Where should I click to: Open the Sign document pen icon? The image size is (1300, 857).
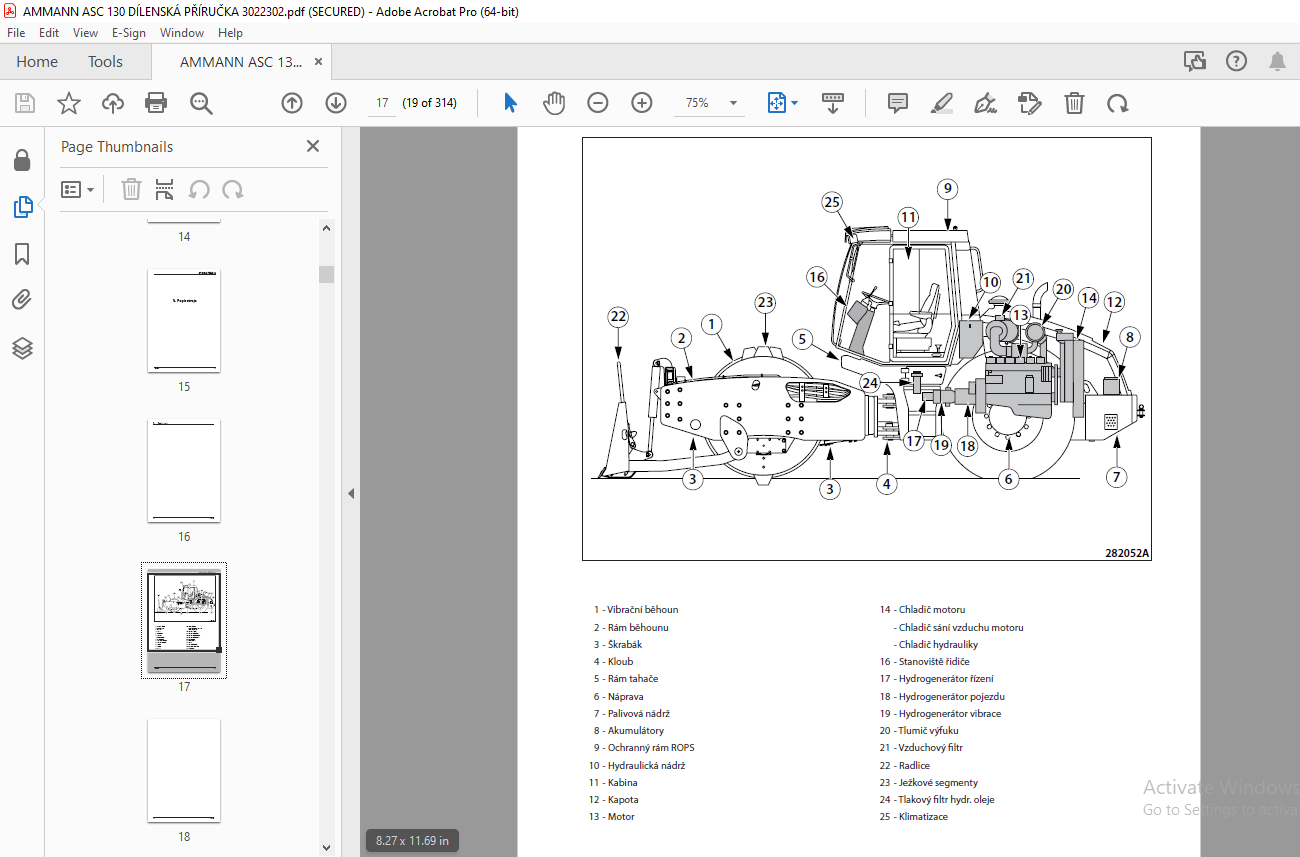click(x=985, y=103)
